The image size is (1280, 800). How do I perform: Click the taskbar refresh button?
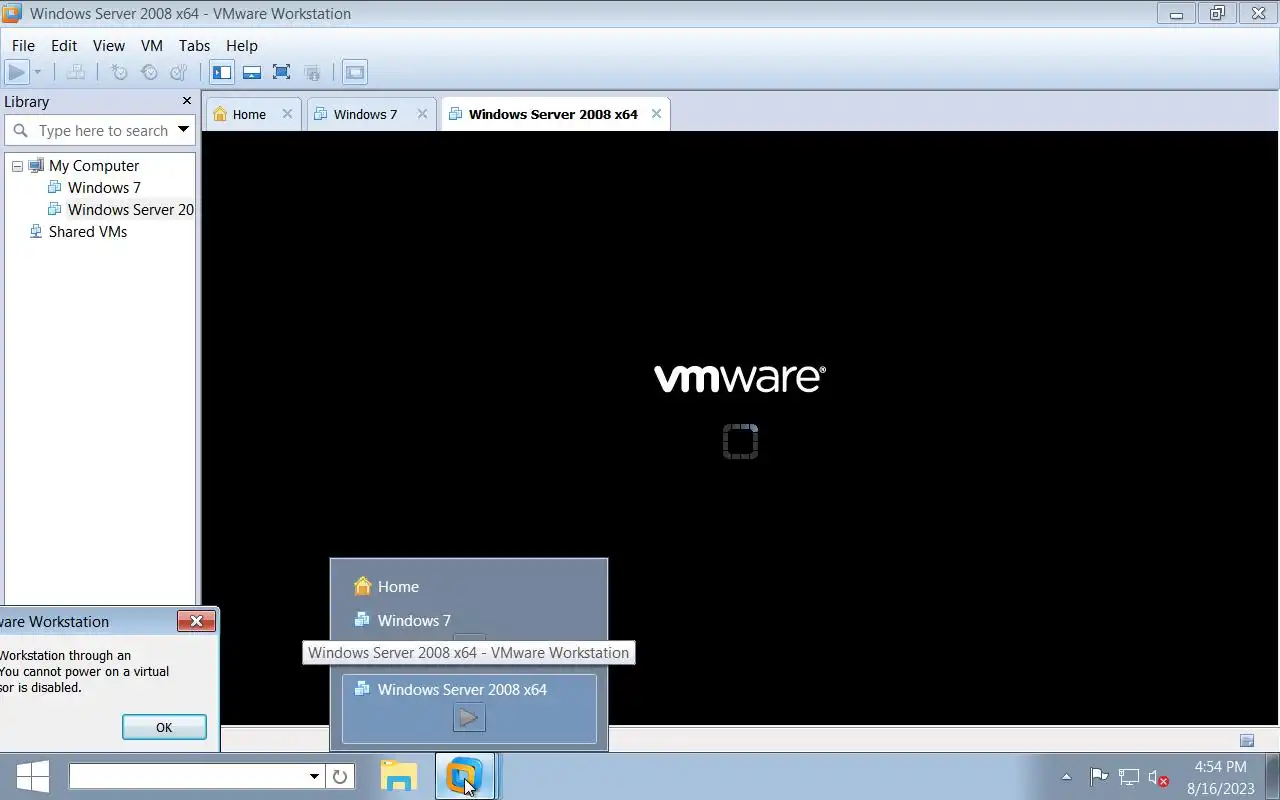point(340,776)
